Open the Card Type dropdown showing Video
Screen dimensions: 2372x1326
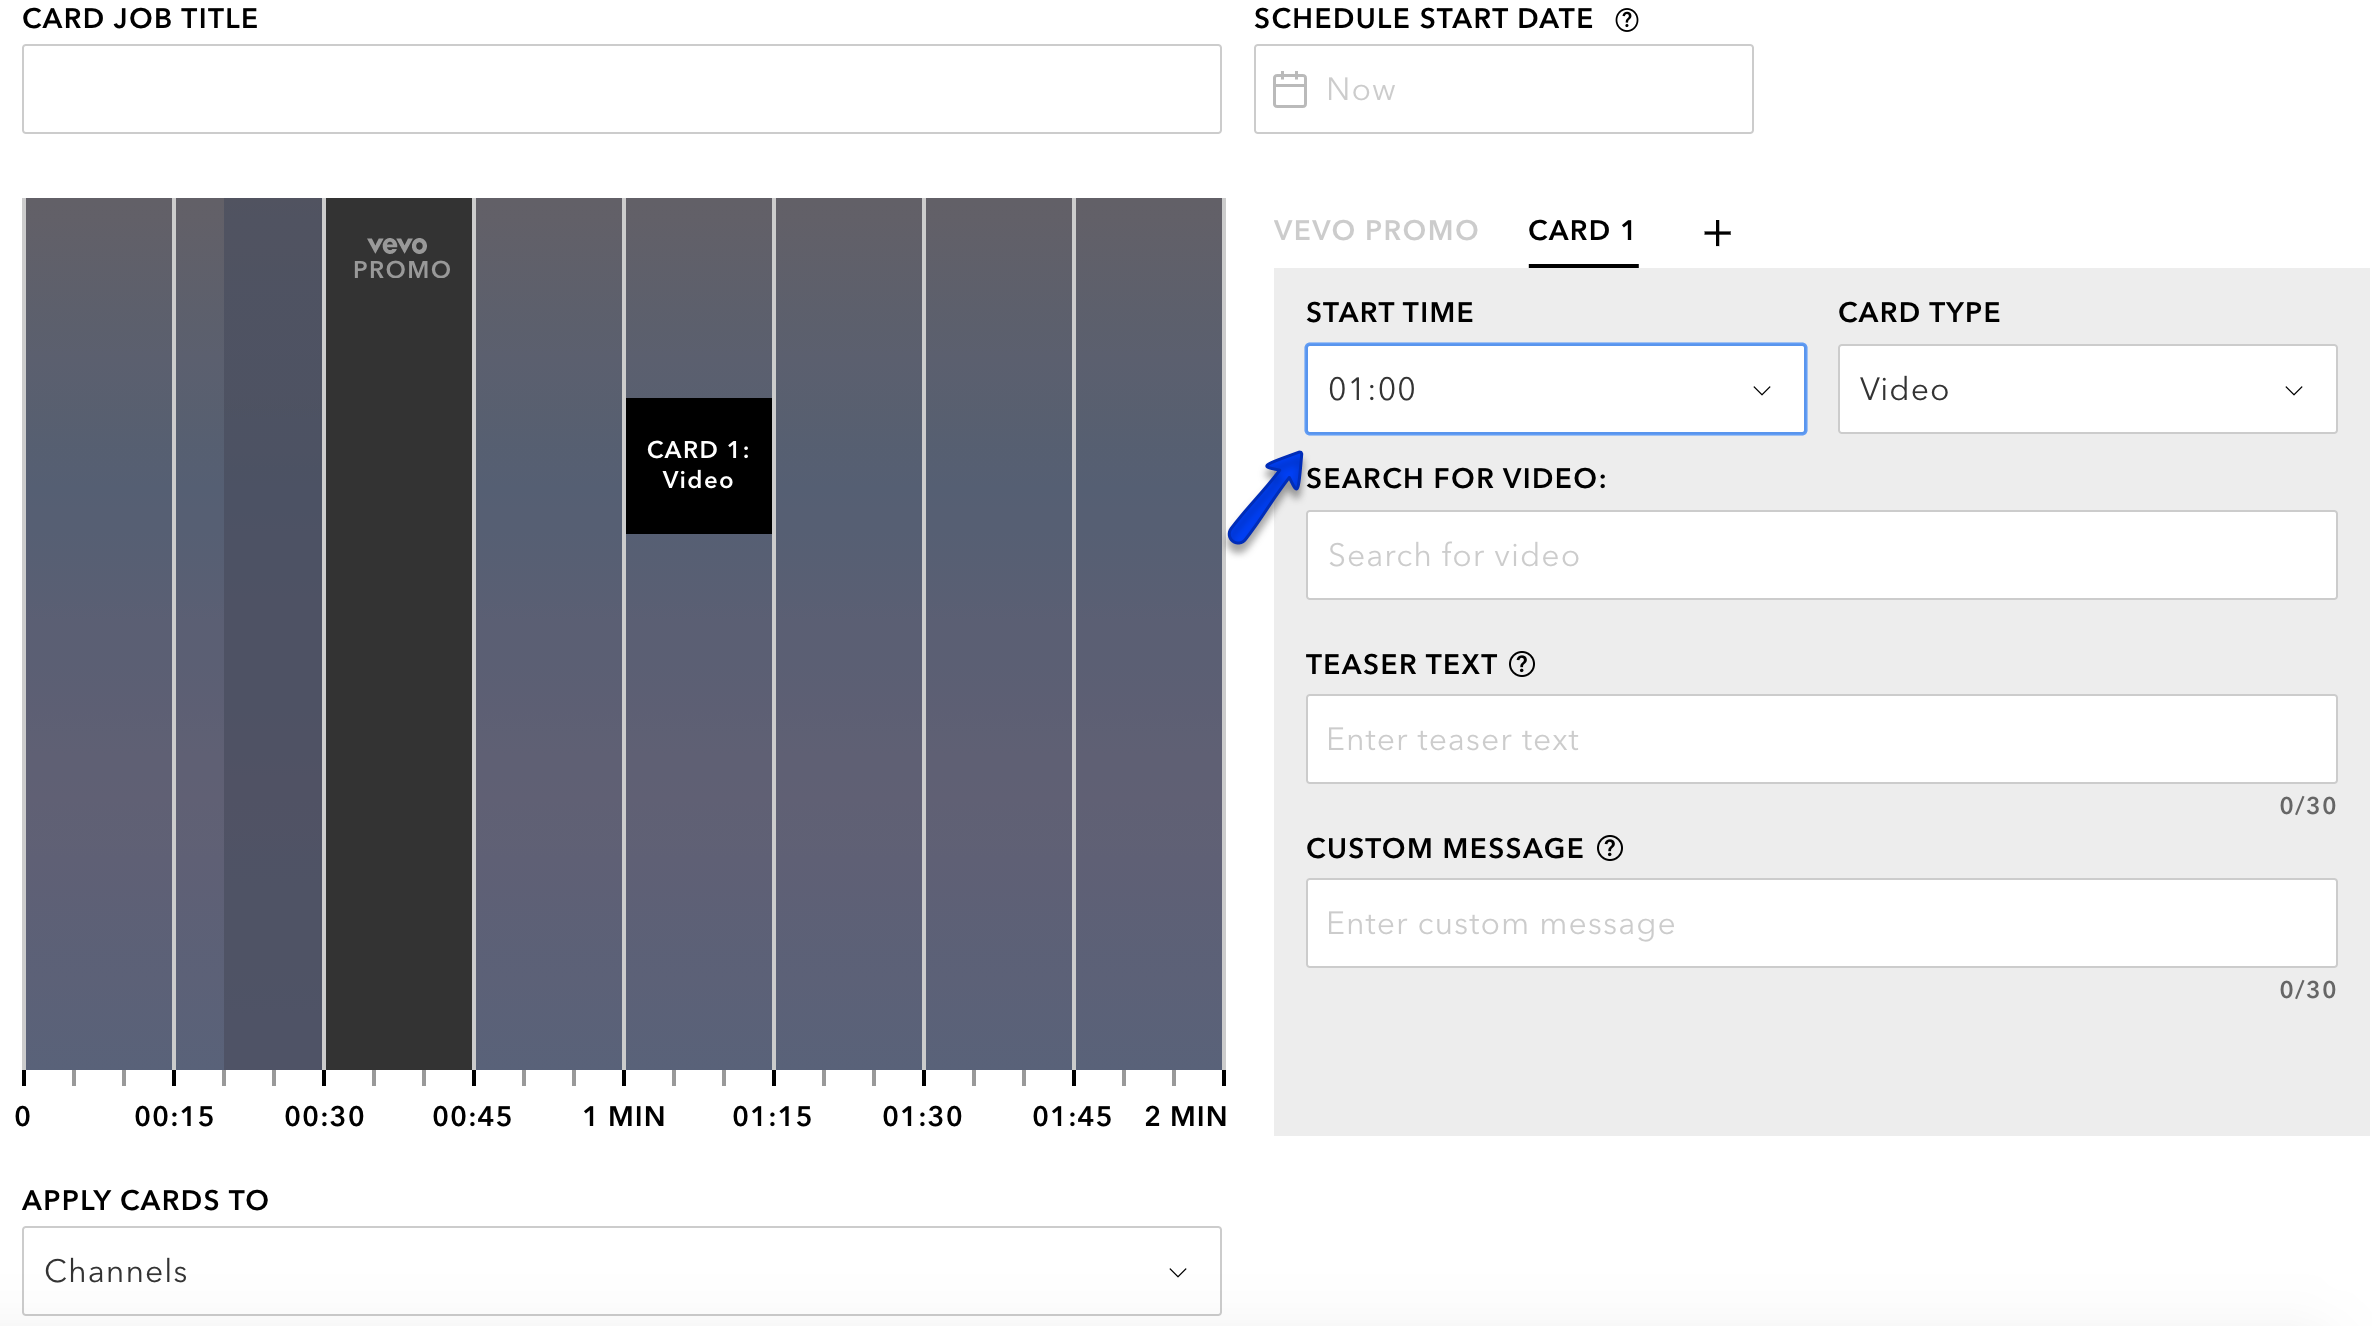pos(2087,389)
